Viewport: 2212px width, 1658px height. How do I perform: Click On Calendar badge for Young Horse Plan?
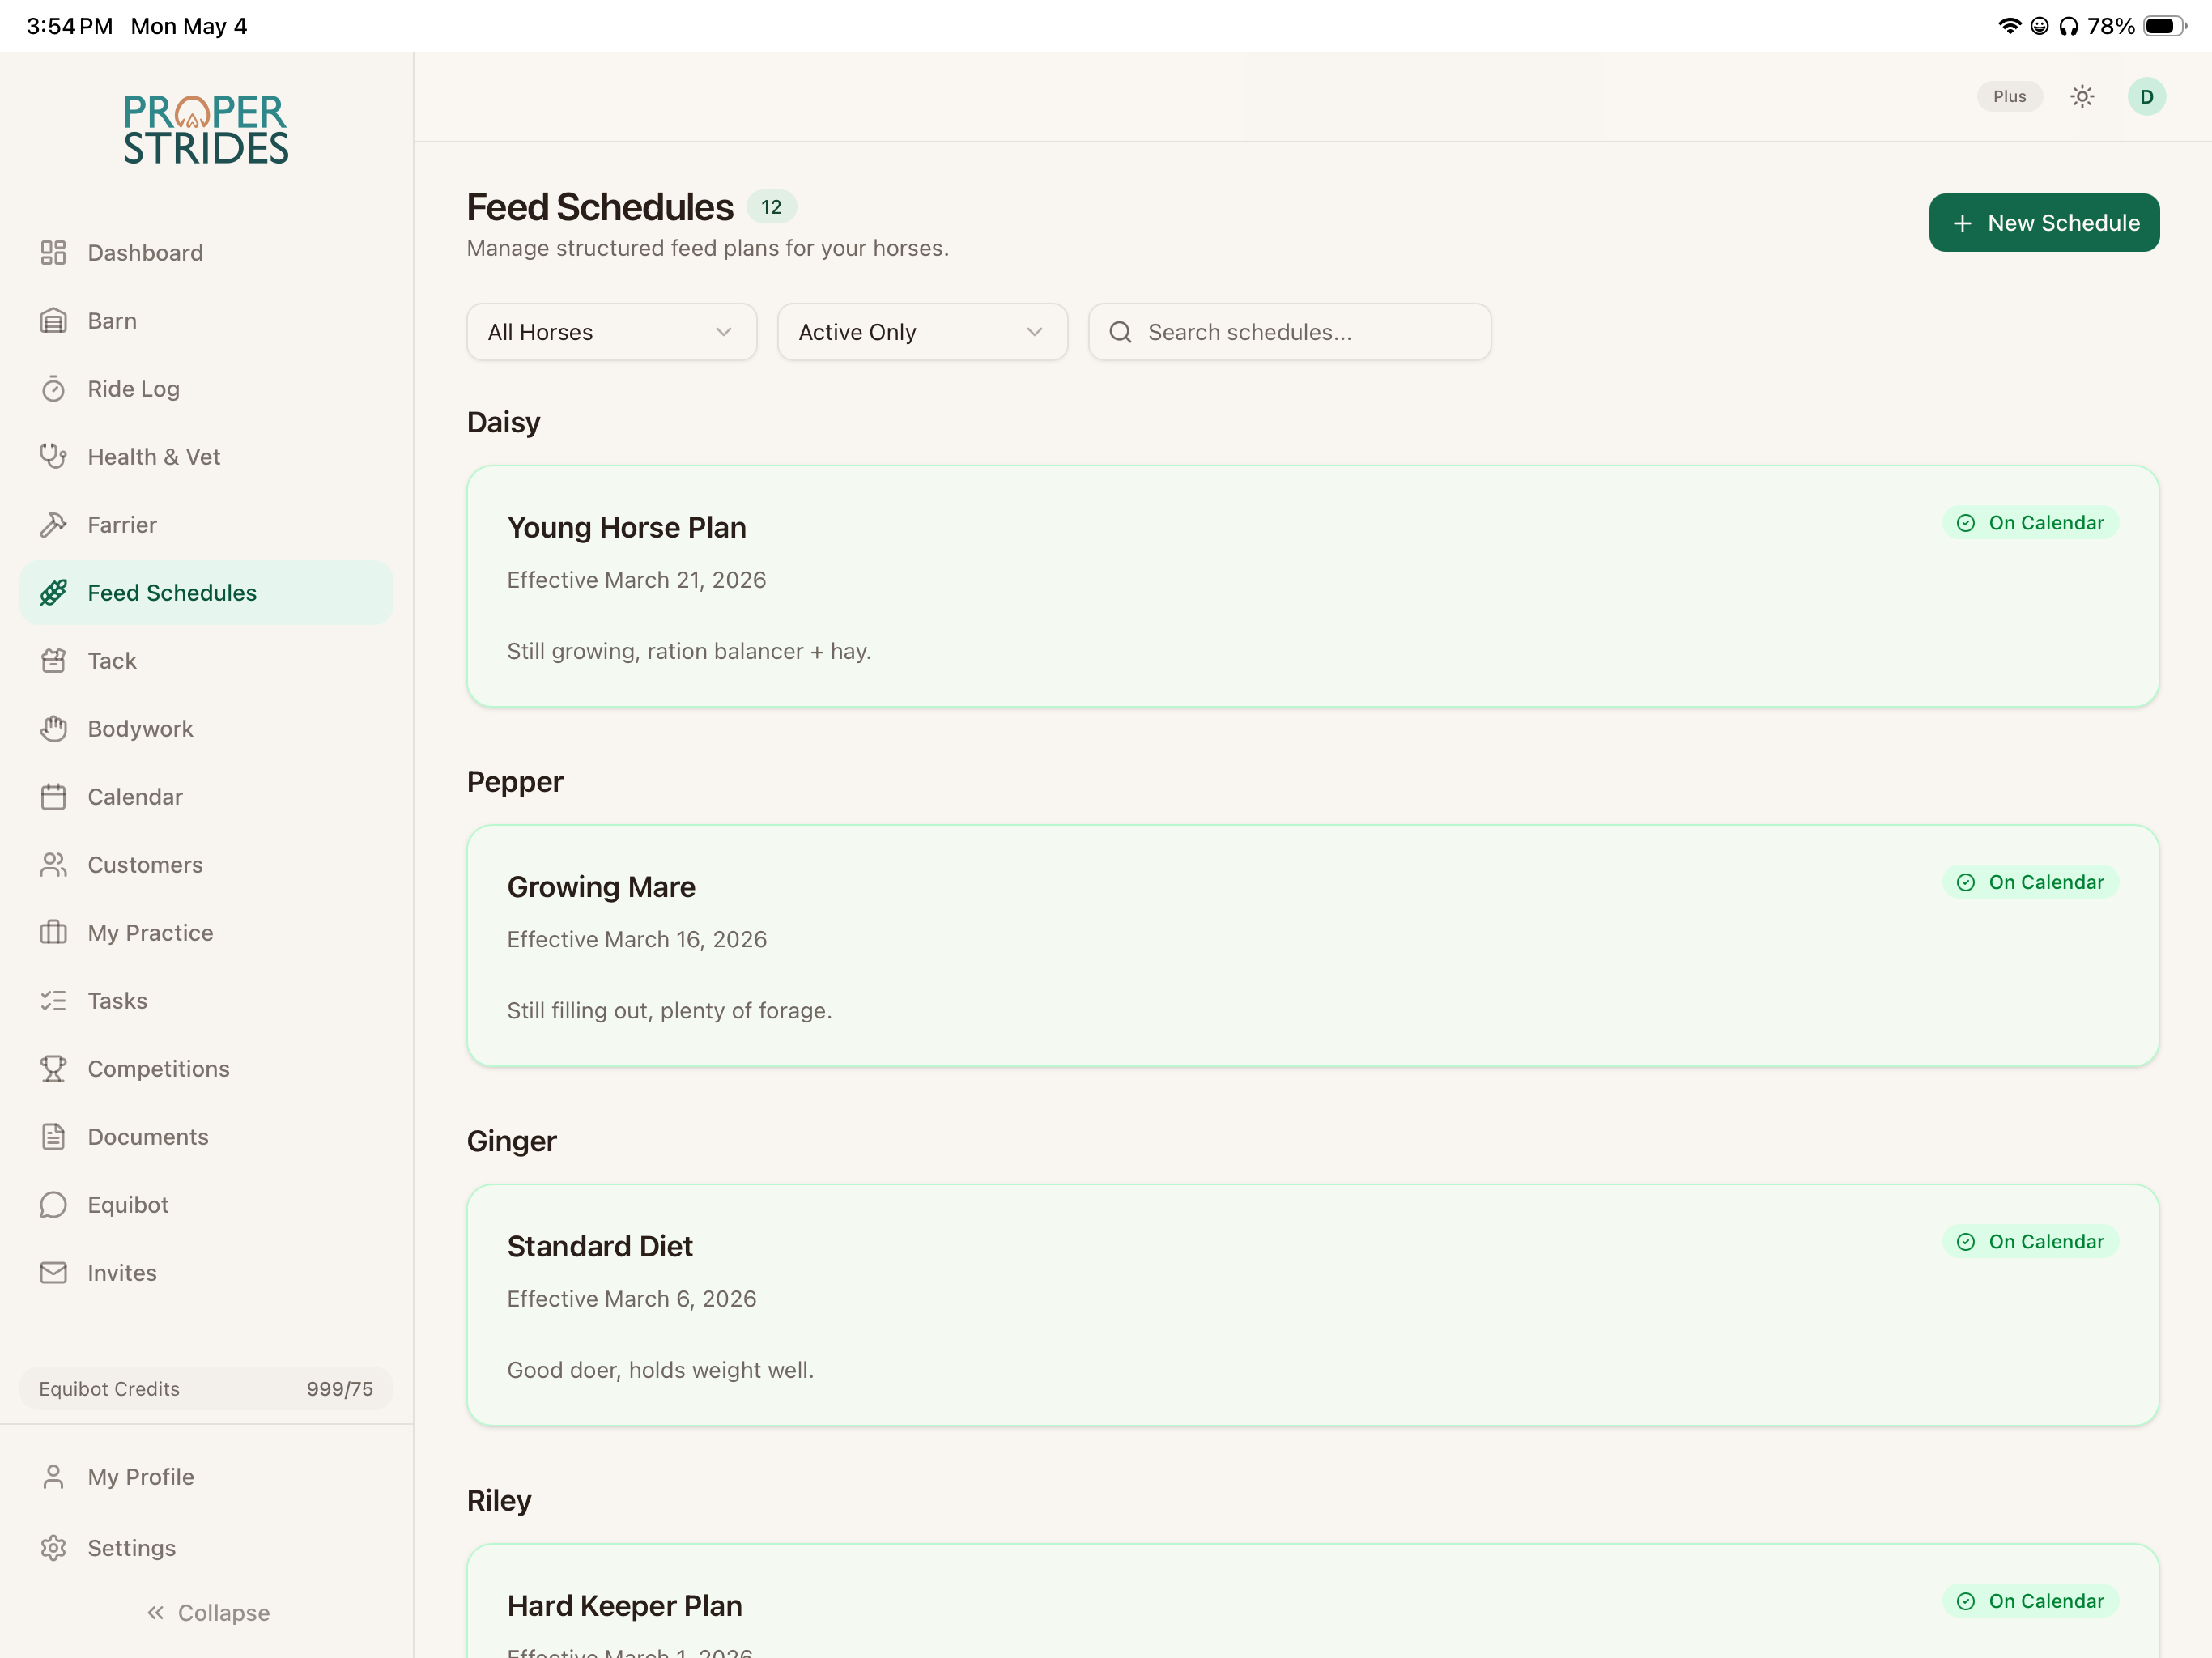pos(2030,523)
